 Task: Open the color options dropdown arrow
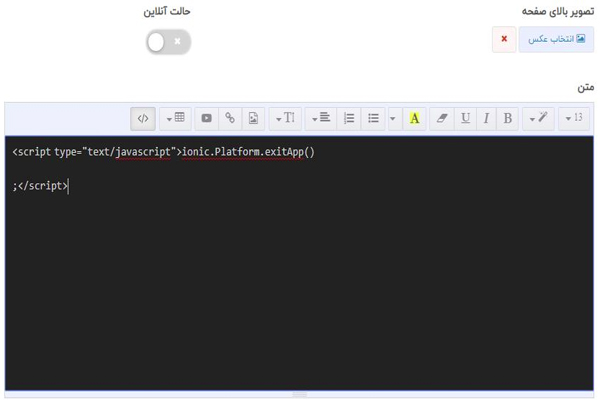(x=393, y=119)
